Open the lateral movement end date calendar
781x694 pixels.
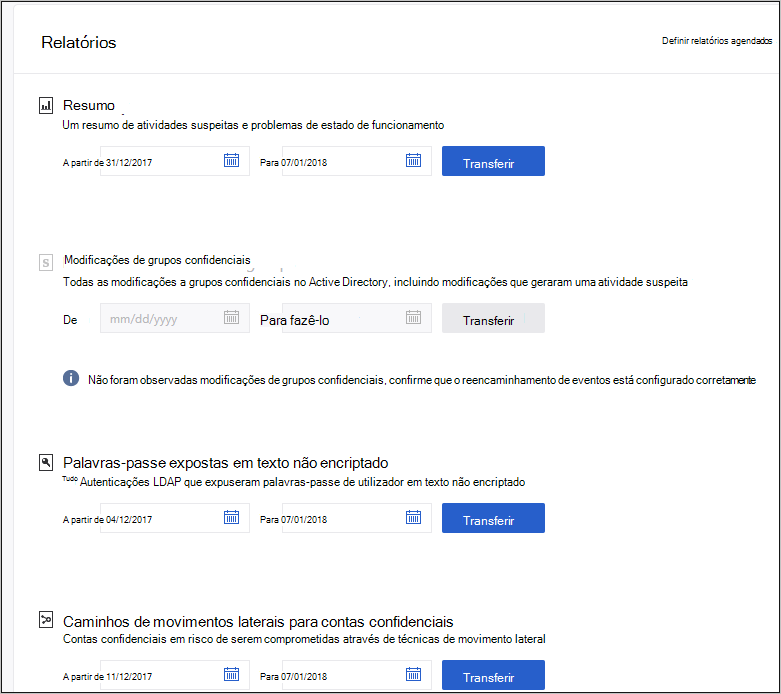click(x=413, y=675)
